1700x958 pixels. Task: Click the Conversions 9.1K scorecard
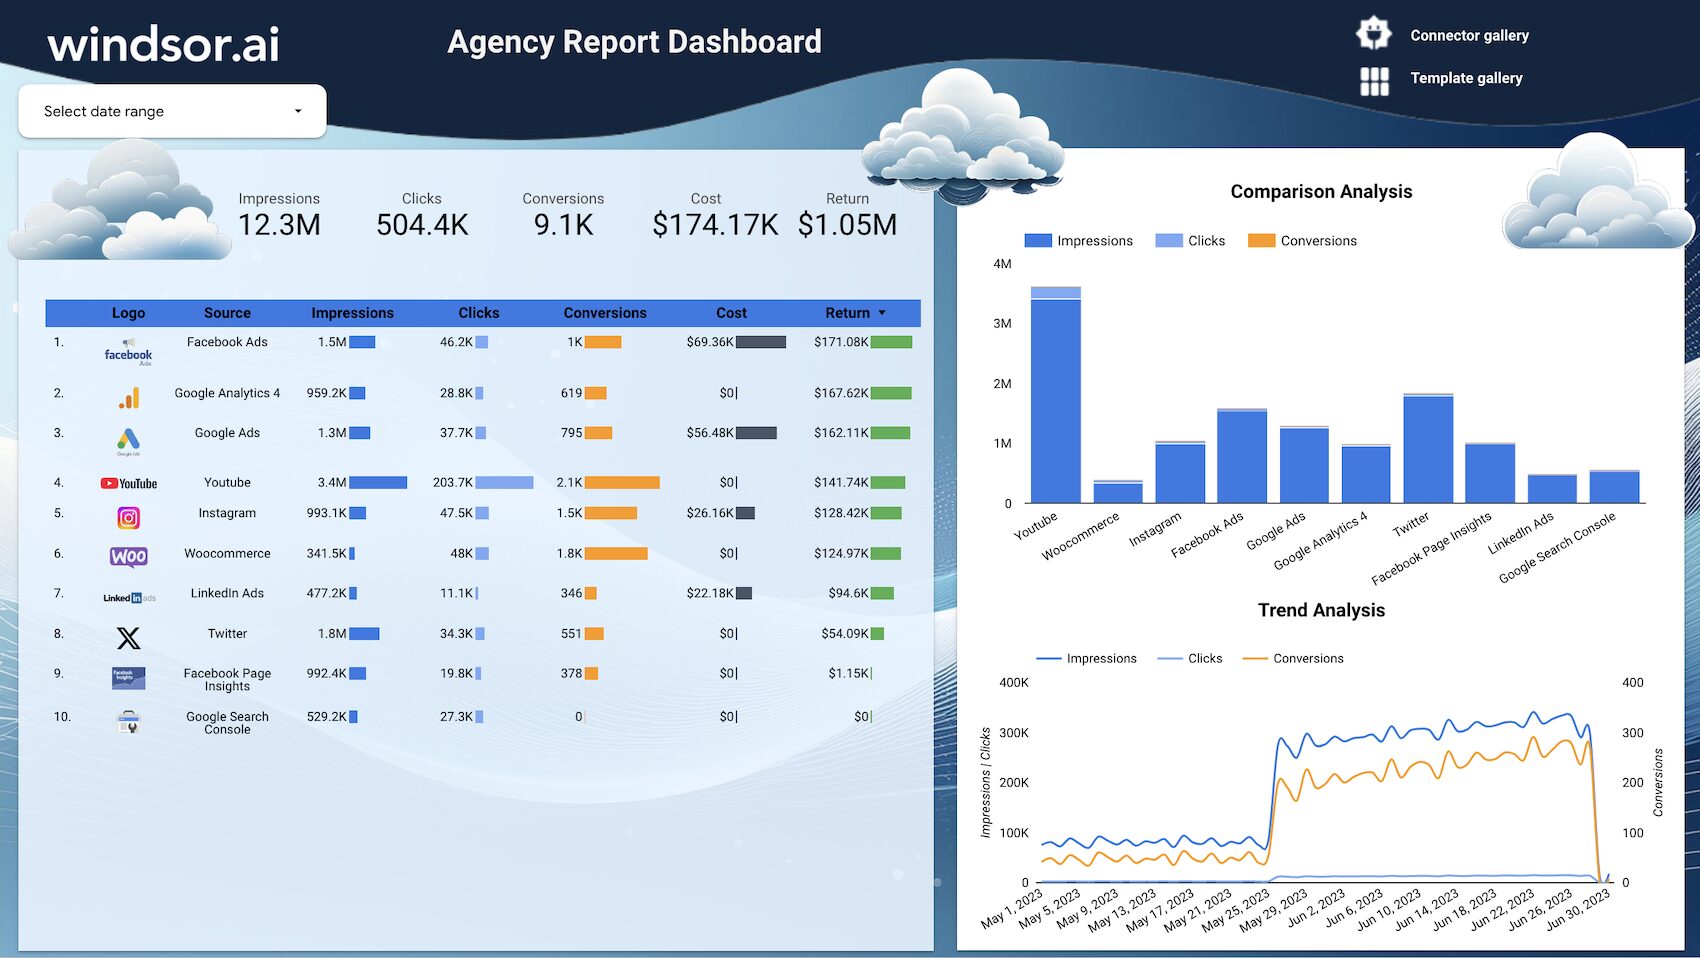pos(563,215)
